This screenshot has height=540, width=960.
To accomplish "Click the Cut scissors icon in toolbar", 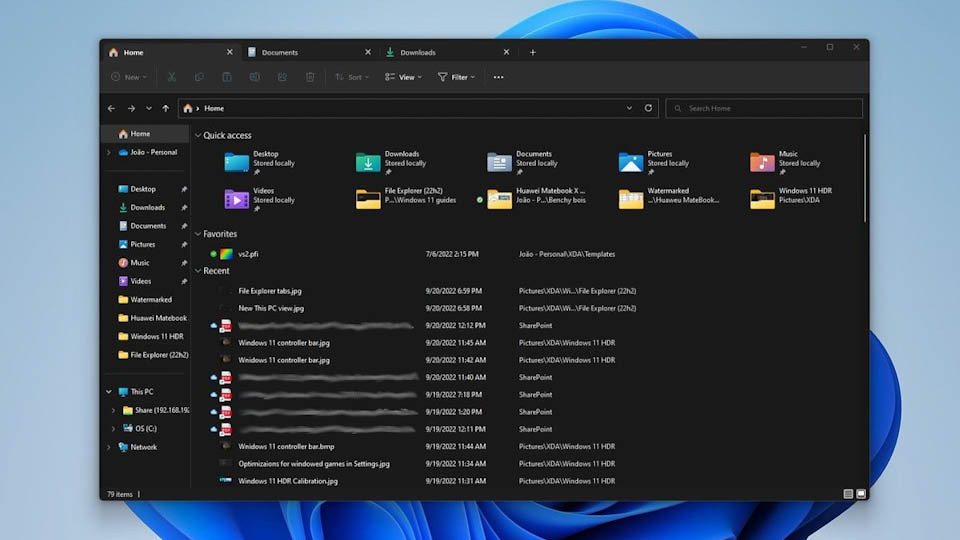I will (172, 77).
